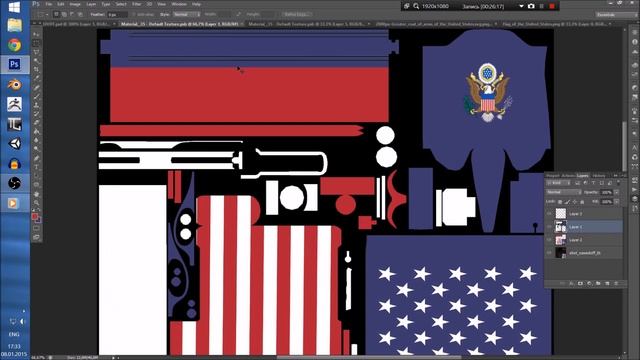This screenshot has width=640, height=360.
Task: Select the Paint Bucket tool
Action: 36,131
